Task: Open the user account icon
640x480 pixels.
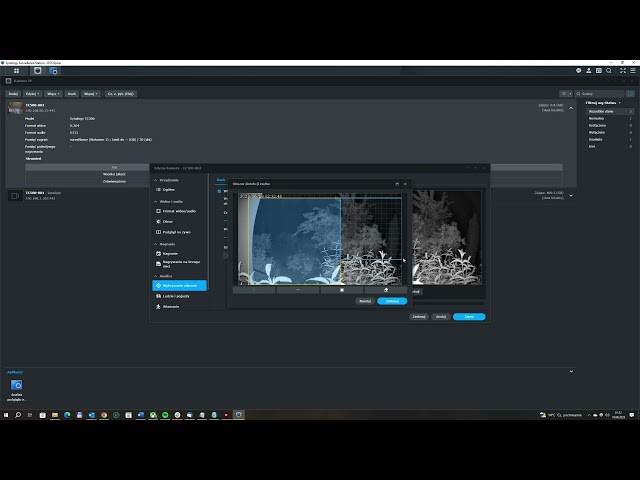Action: coord(589,71)
